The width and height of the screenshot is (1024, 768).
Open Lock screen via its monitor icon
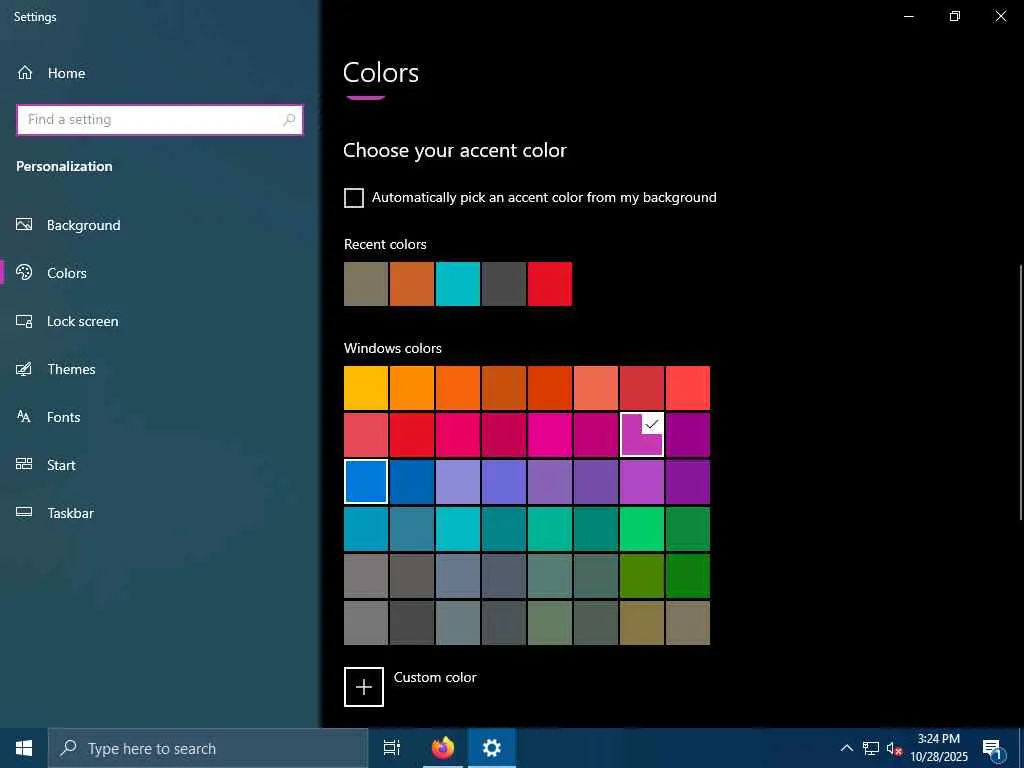[24, 321]
